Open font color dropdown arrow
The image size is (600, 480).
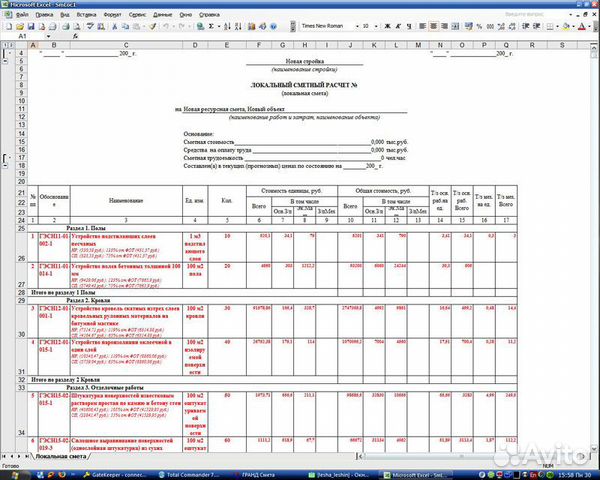click(590, 26)
